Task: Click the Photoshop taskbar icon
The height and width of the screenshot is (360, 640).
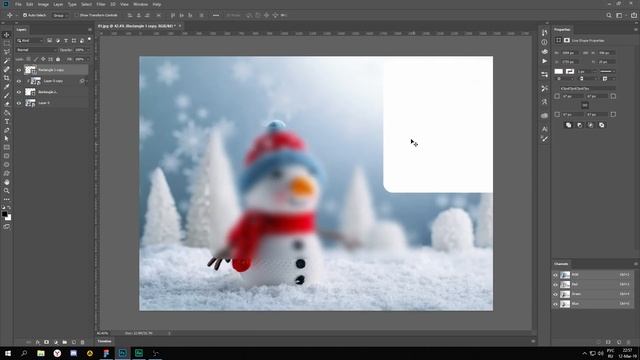Action: (x=122, y=353)
